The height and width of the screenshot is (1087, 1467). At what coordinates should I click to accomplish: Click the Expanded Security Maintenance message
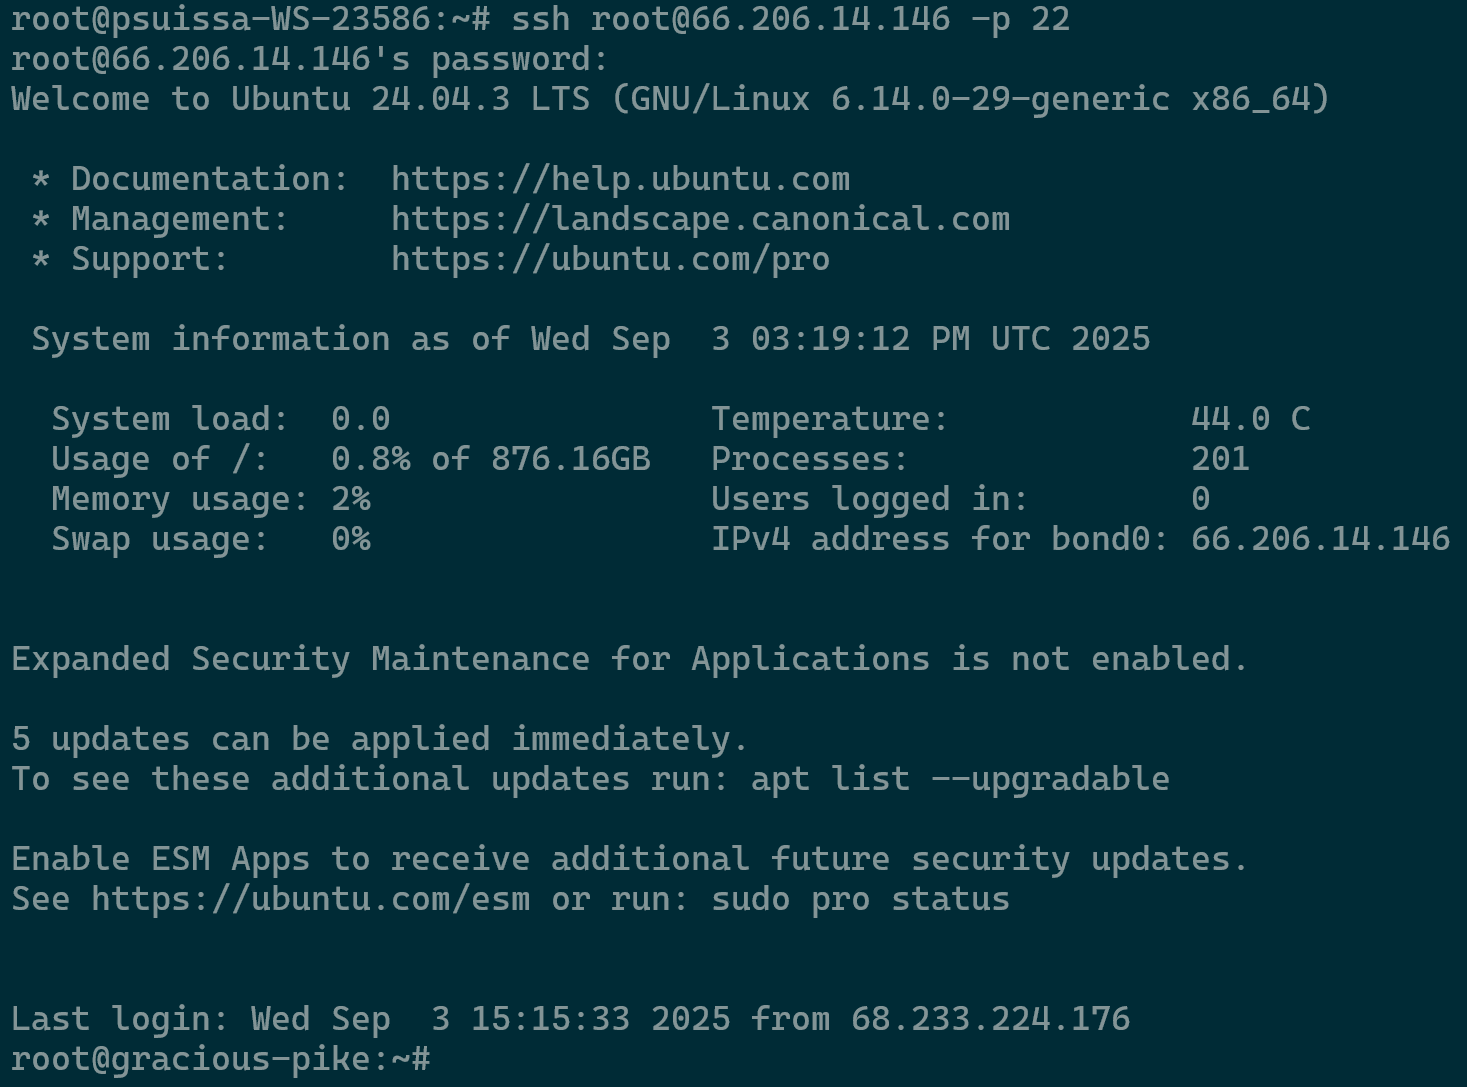630,659
